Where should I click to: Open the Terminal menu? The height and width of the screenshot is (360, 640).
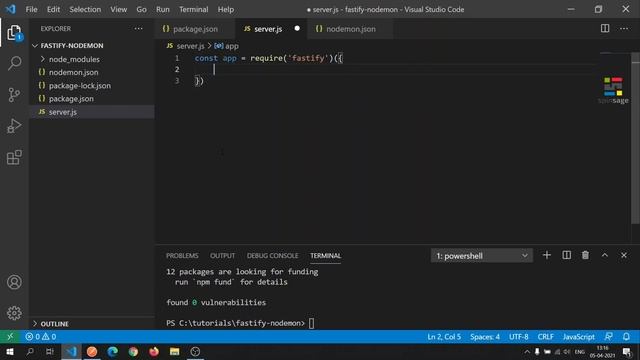click(x=193, y=9)
